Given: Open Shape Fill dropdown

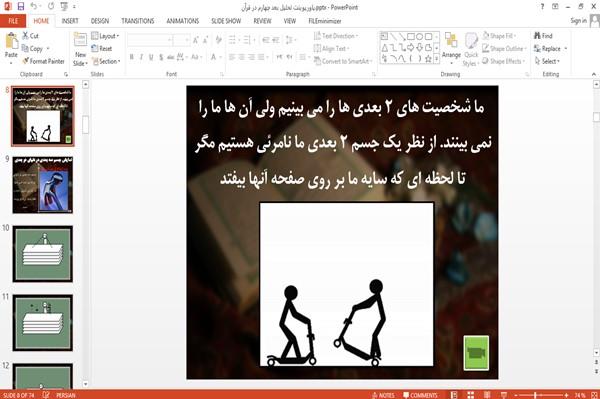Looking at the screenshot, I should tap(500, 36).
